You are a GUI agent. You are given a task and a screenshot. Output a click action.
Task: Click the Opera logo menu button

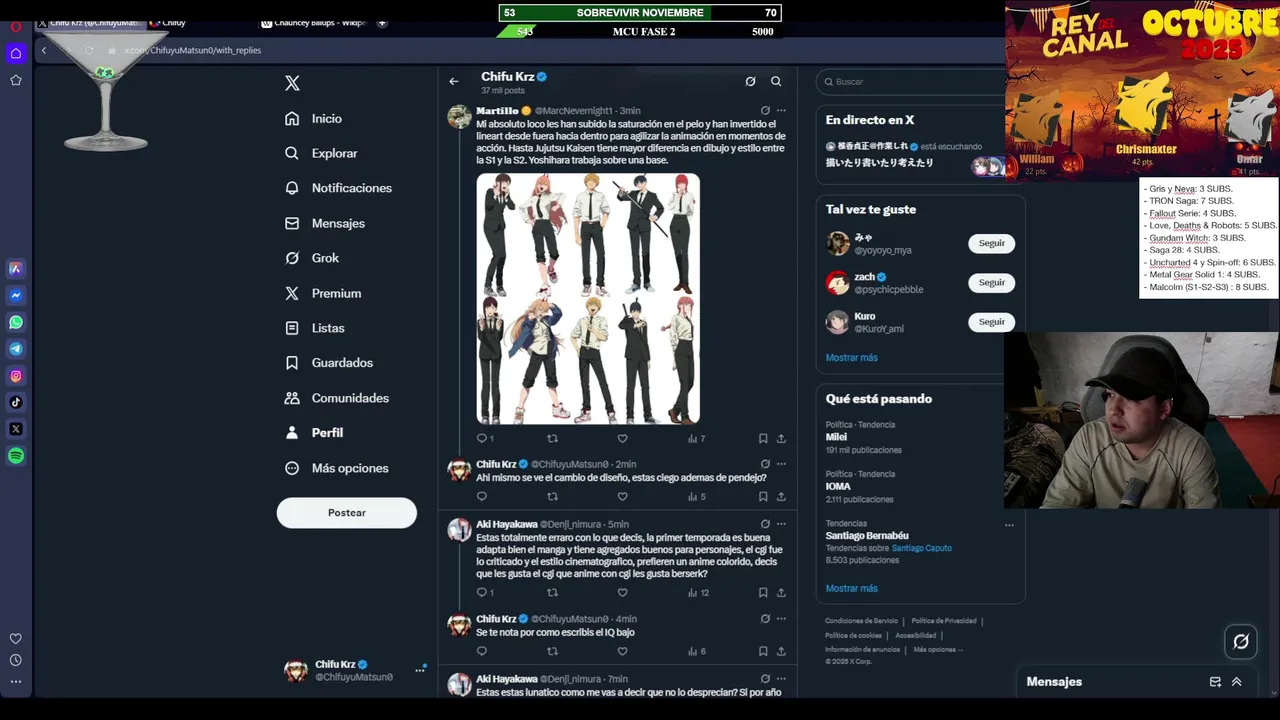pyautogui.click(x=15, y=25)
